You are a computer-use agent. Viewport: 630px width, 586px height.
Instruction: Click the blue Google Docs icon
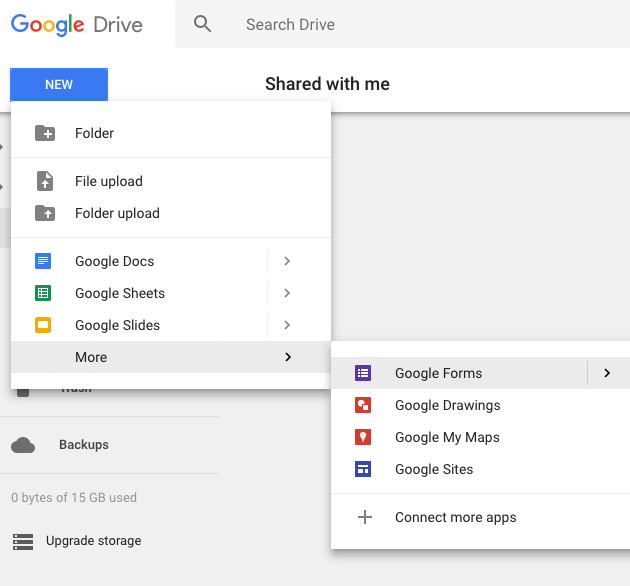pyautogui.click(x=43, y=261)
